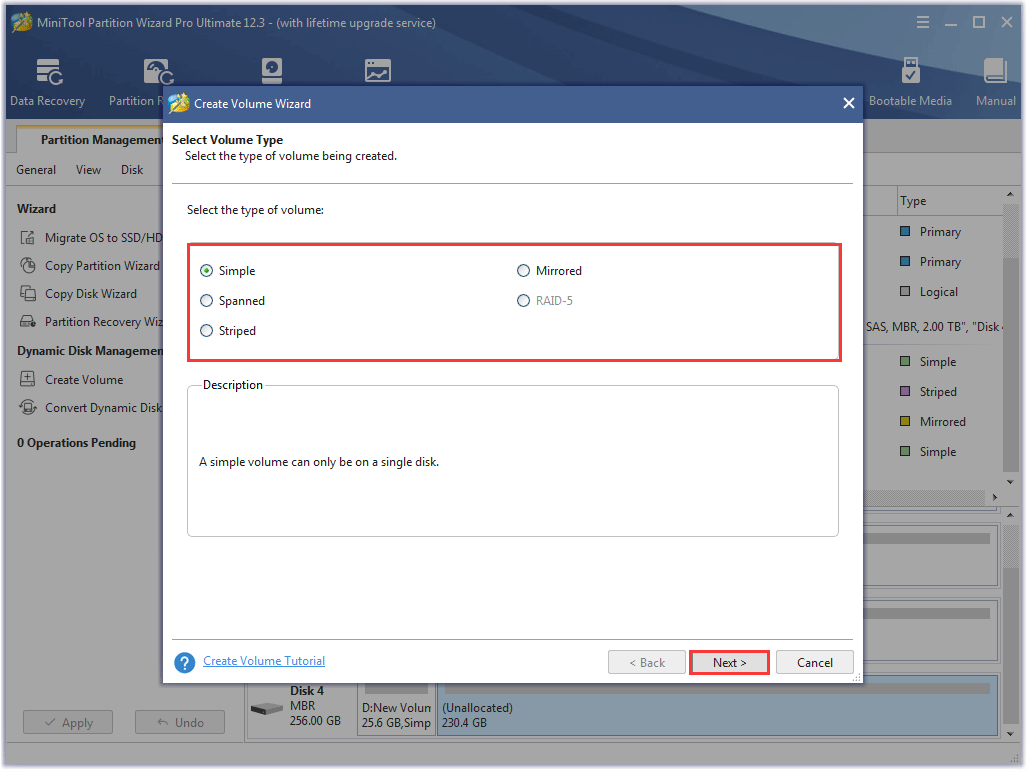Open the Disk menu

click(x=132, y=170)
